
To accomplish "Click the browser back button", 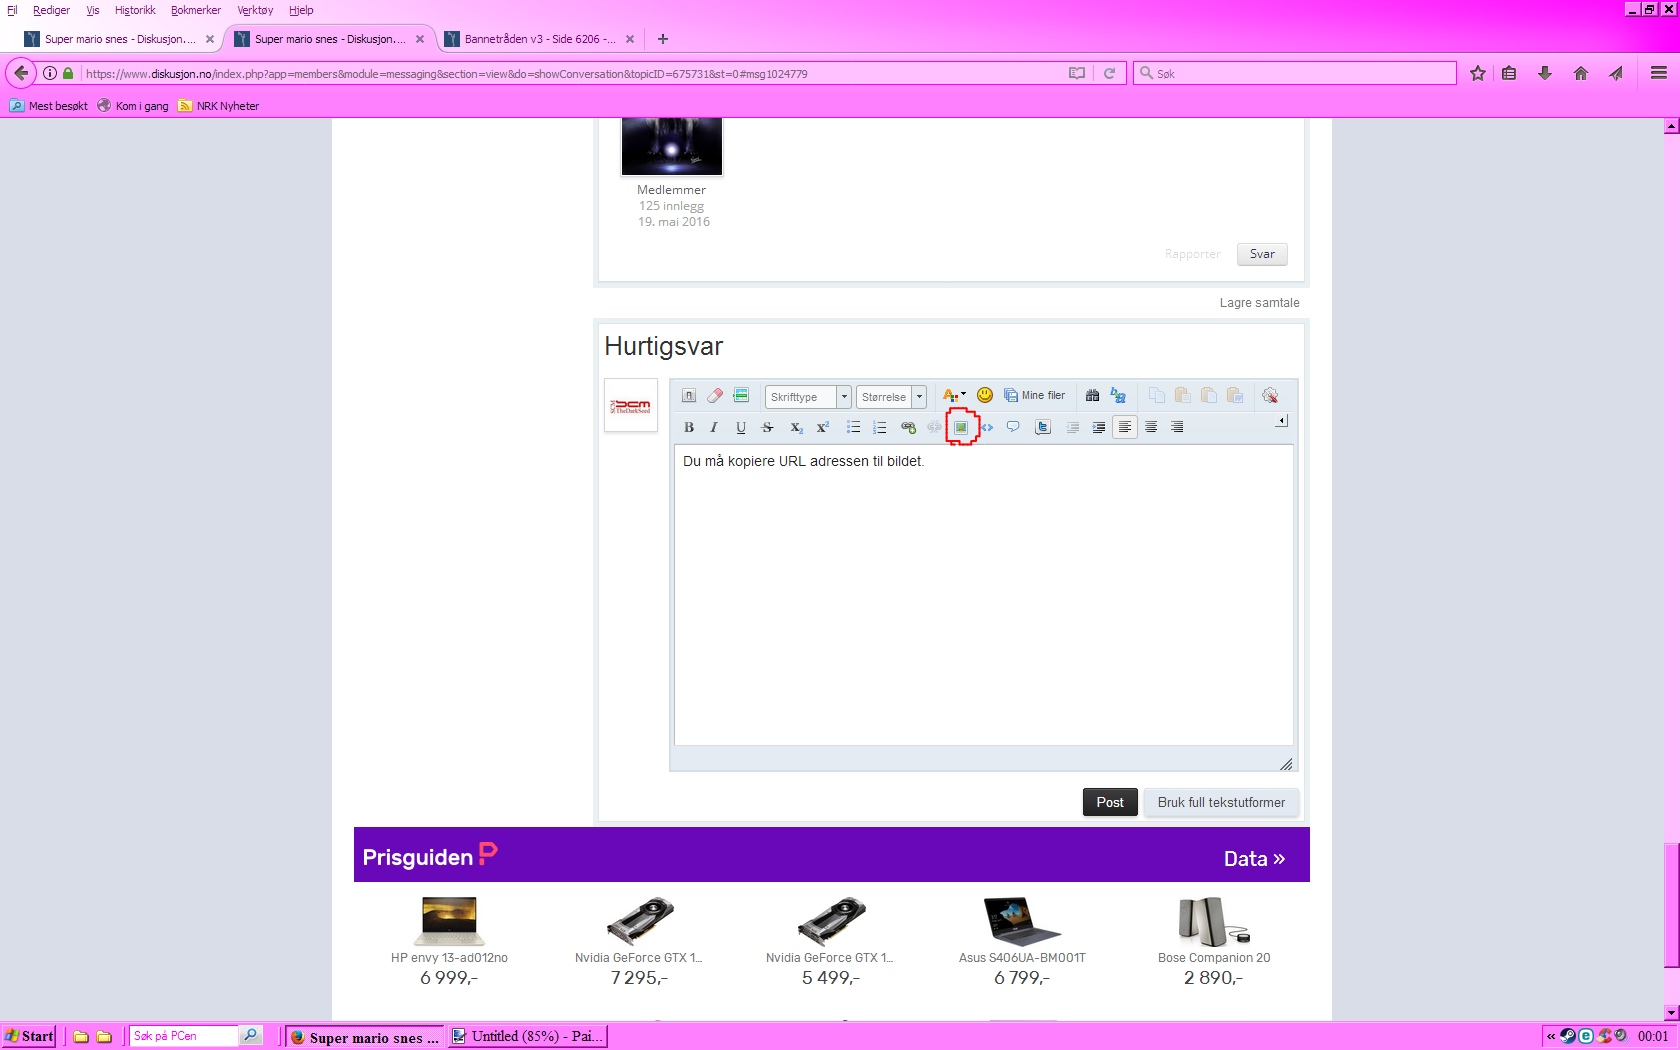I will 21,73.
